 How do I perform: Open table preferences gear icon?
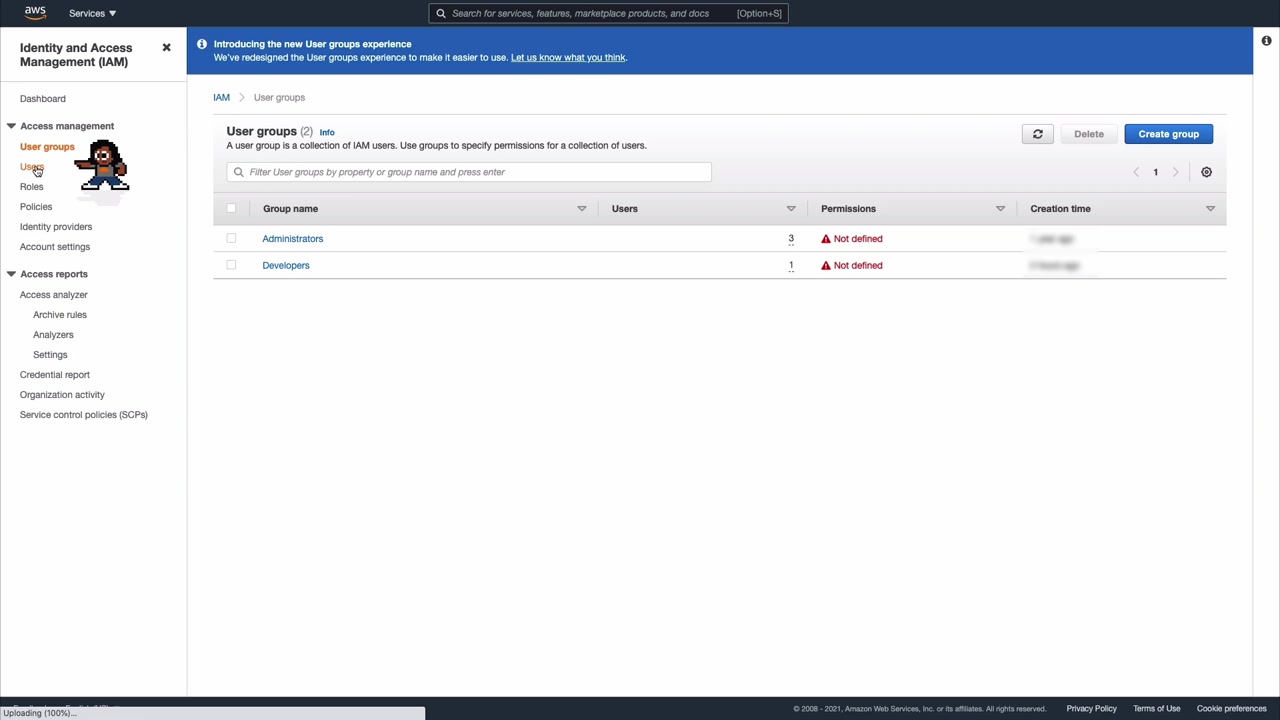click(x=1206, y=172)
